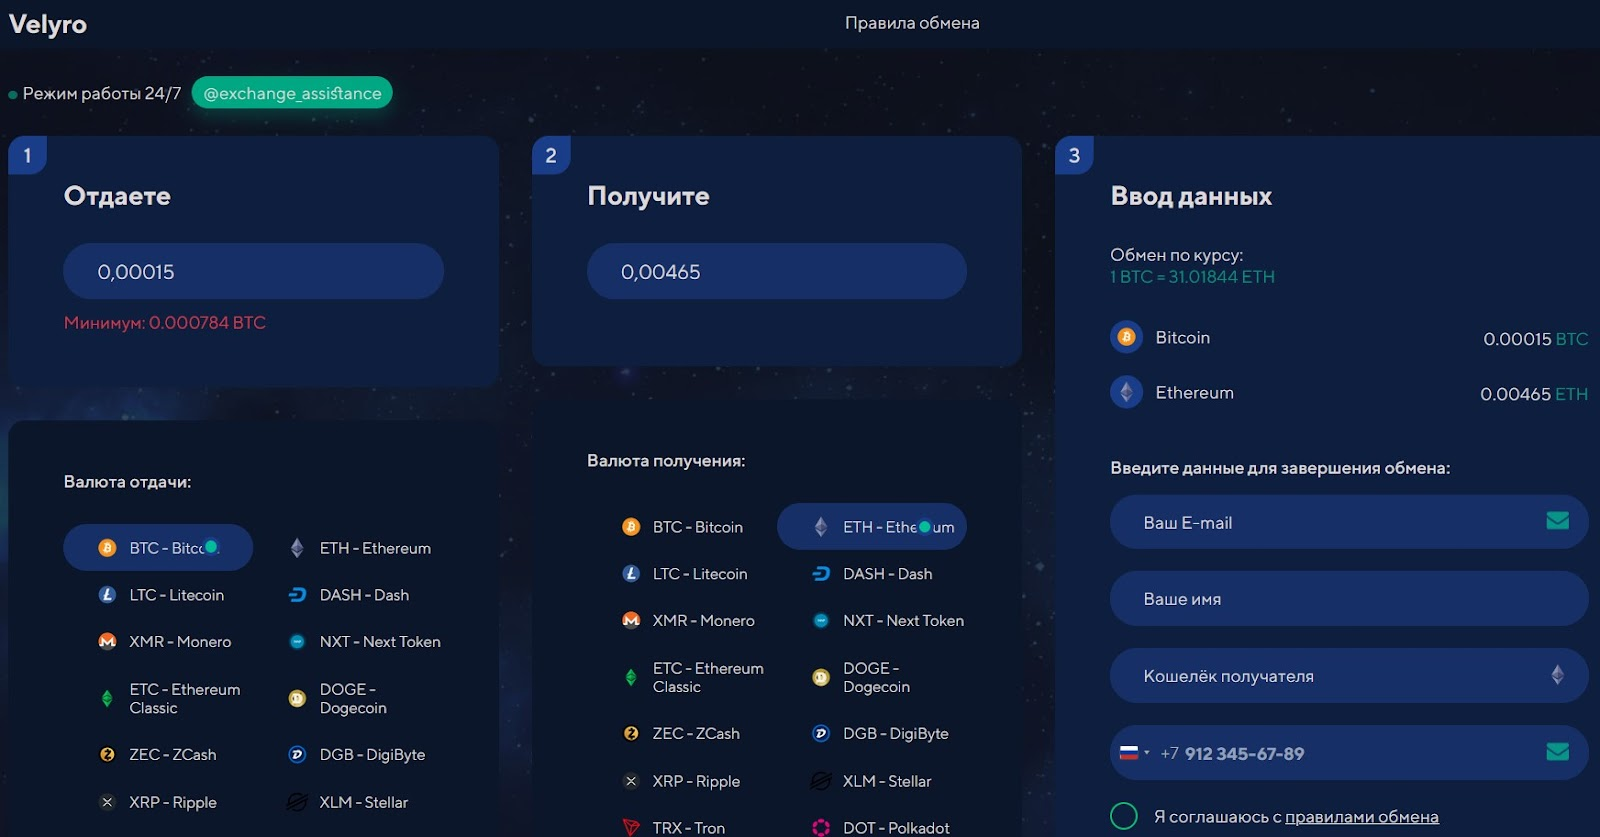Choose ETH - Ethereum as the currency to receive
This screenshot has width=1600, height=837.
[872, 527]
